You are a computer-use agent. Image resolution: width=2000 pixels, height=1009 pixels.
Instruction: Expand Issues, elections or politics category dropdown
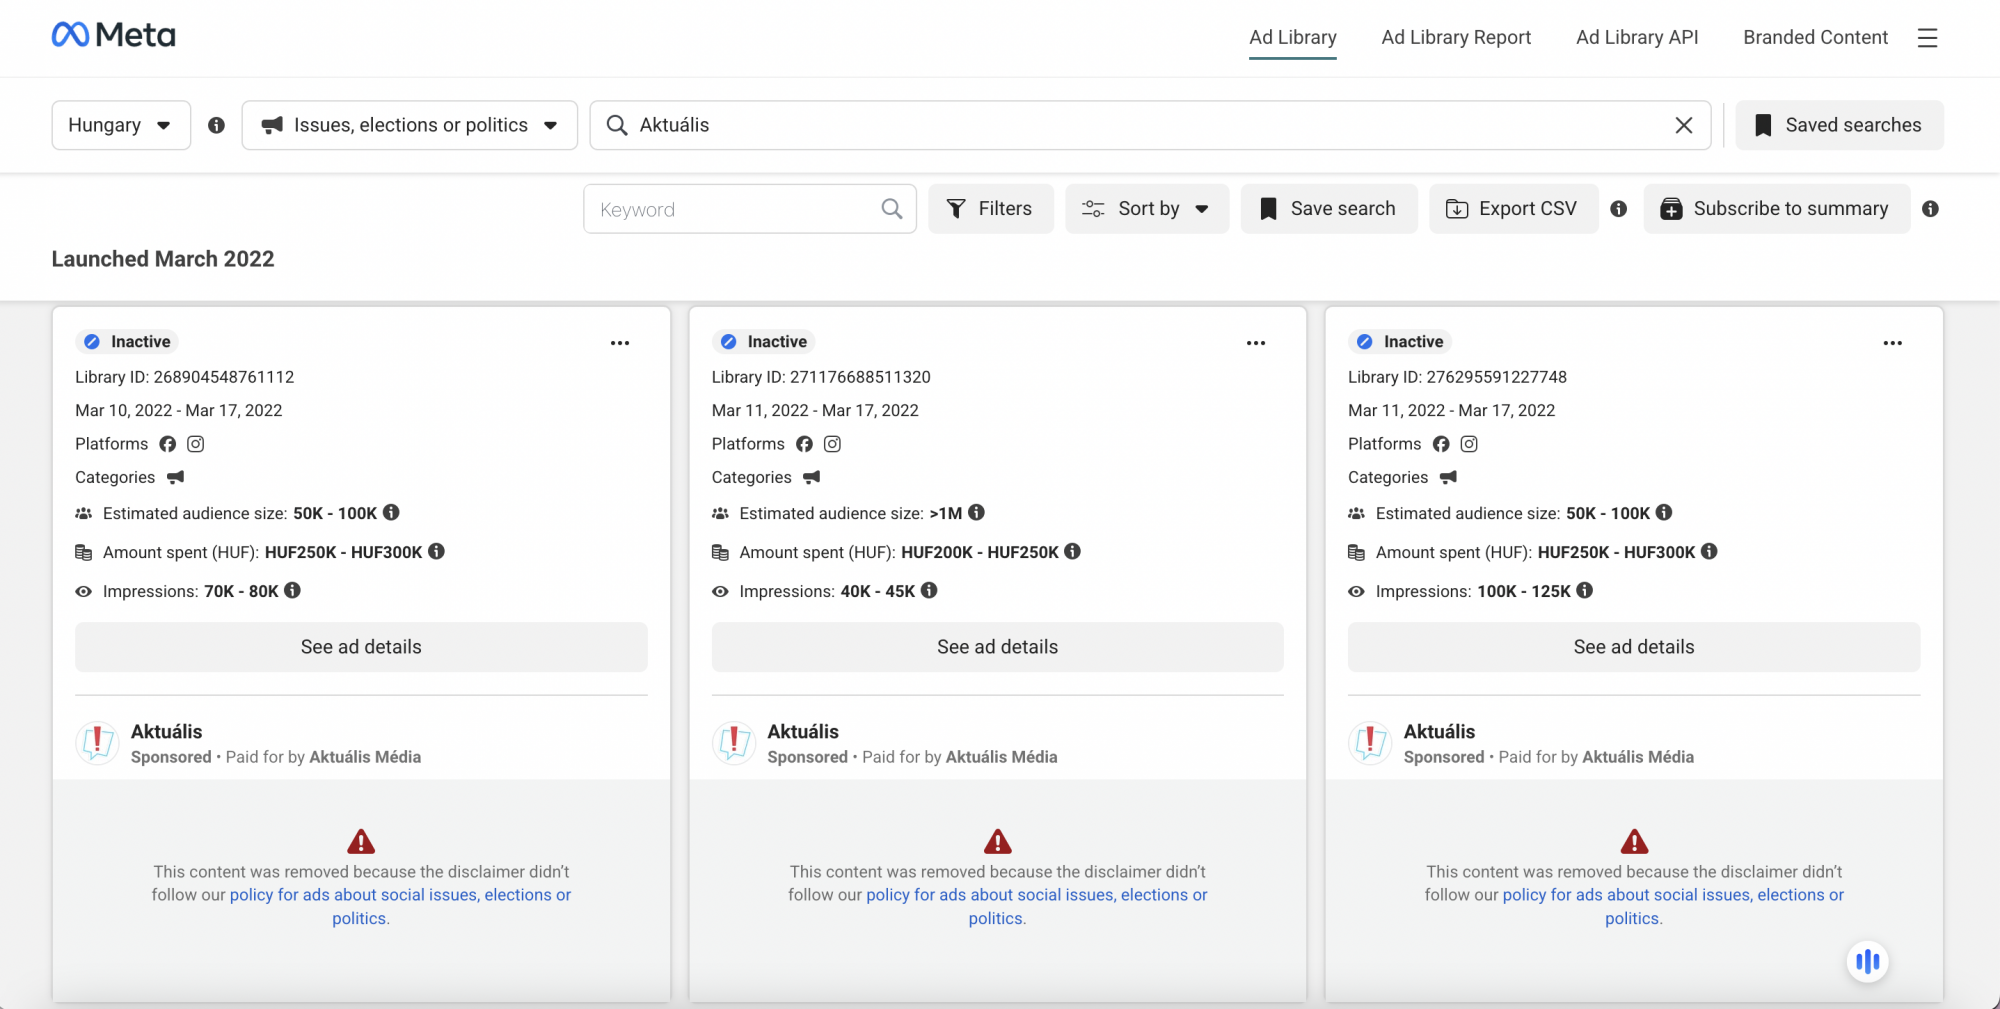pos(410,125)
